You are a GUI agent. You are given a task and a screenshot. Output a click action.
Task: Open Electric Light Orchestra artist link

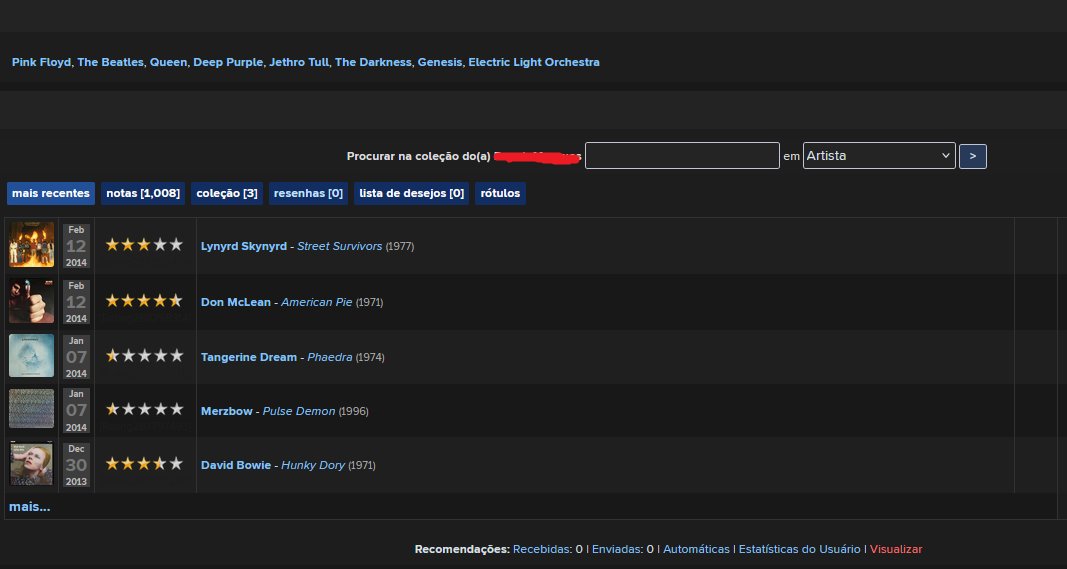coord(534,62)
